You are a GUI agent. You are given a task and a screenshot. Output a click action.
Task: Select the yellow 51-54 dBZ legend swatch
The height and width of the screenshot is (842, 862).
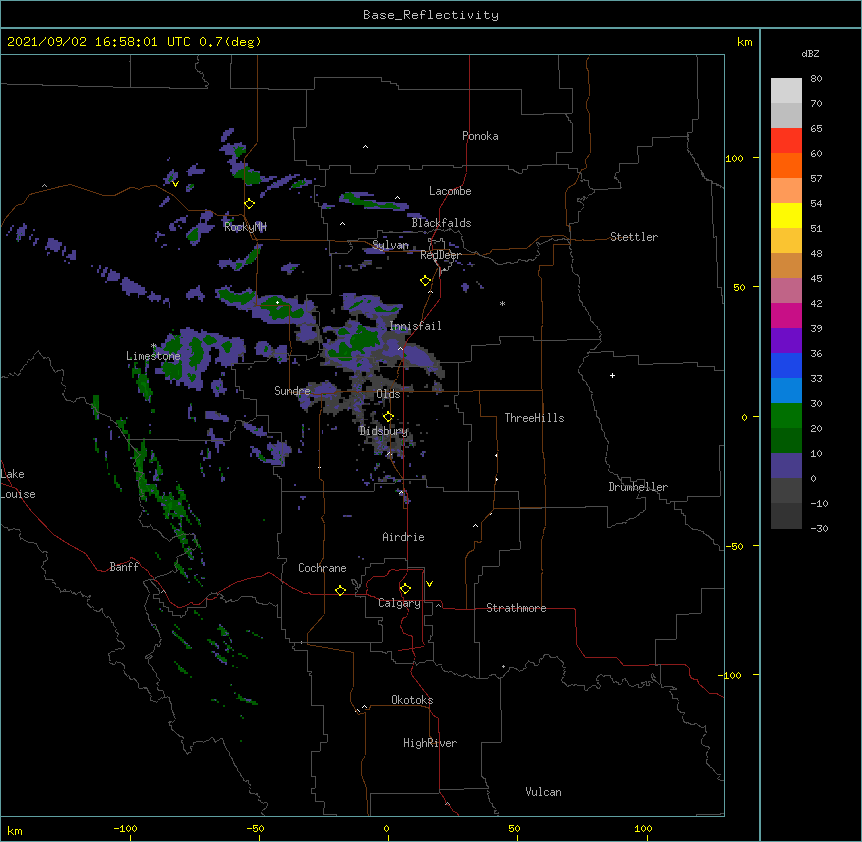(x=786, y=215)
